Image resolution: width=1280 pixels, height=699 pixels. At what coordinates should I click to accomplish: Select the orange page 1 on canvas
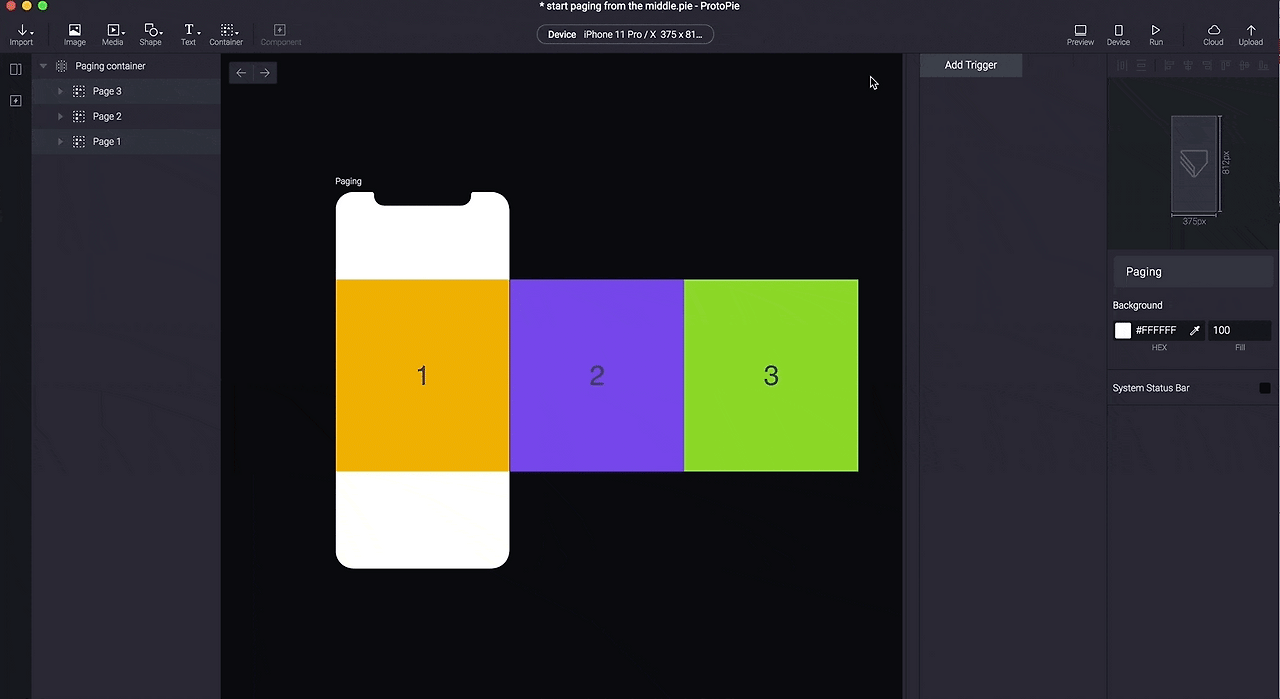pyautogui.click(x=422, y=375)
